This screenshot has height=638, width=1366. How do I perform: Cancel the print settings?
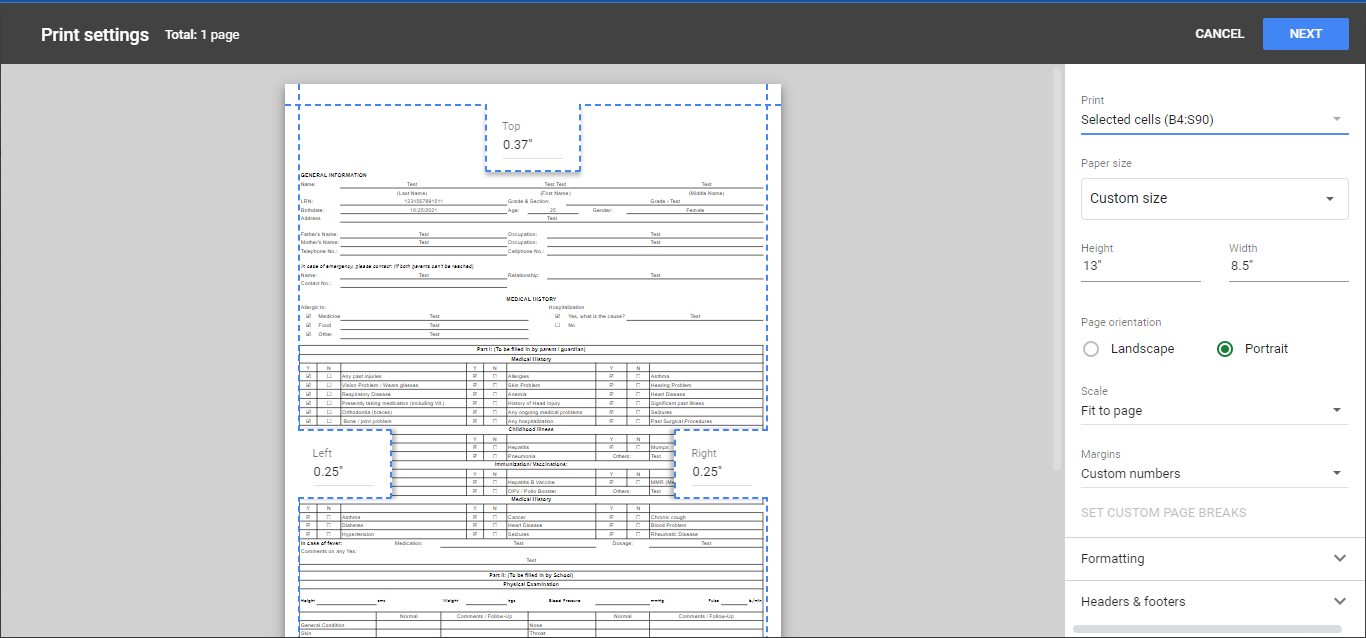[1220, 34]
